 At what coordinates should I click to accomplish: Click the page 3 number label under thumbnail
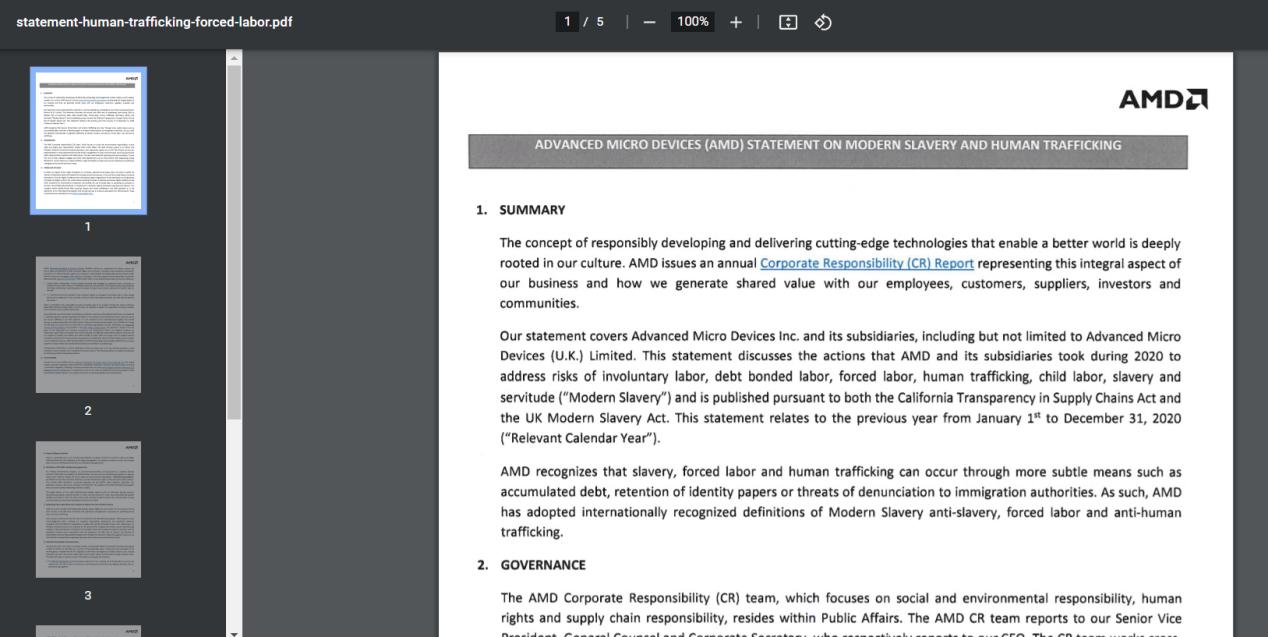pos(88,595)
